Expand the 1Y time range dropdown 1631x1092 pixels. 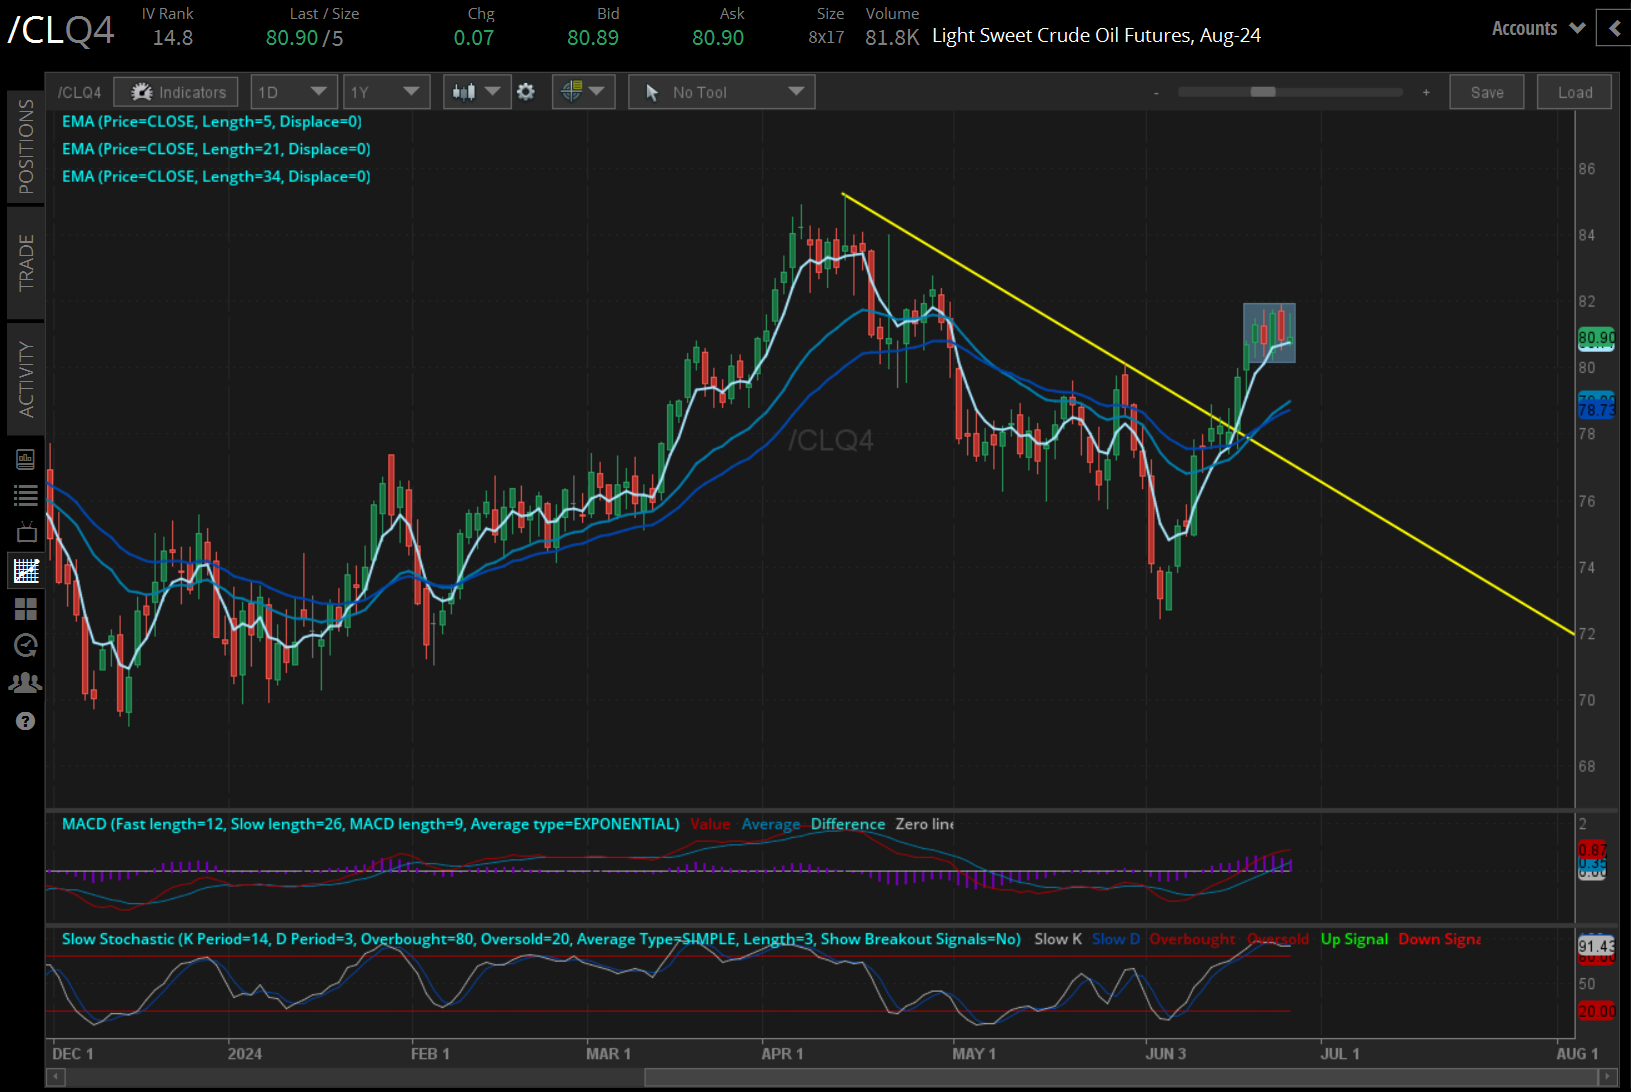tap(385, 92)
